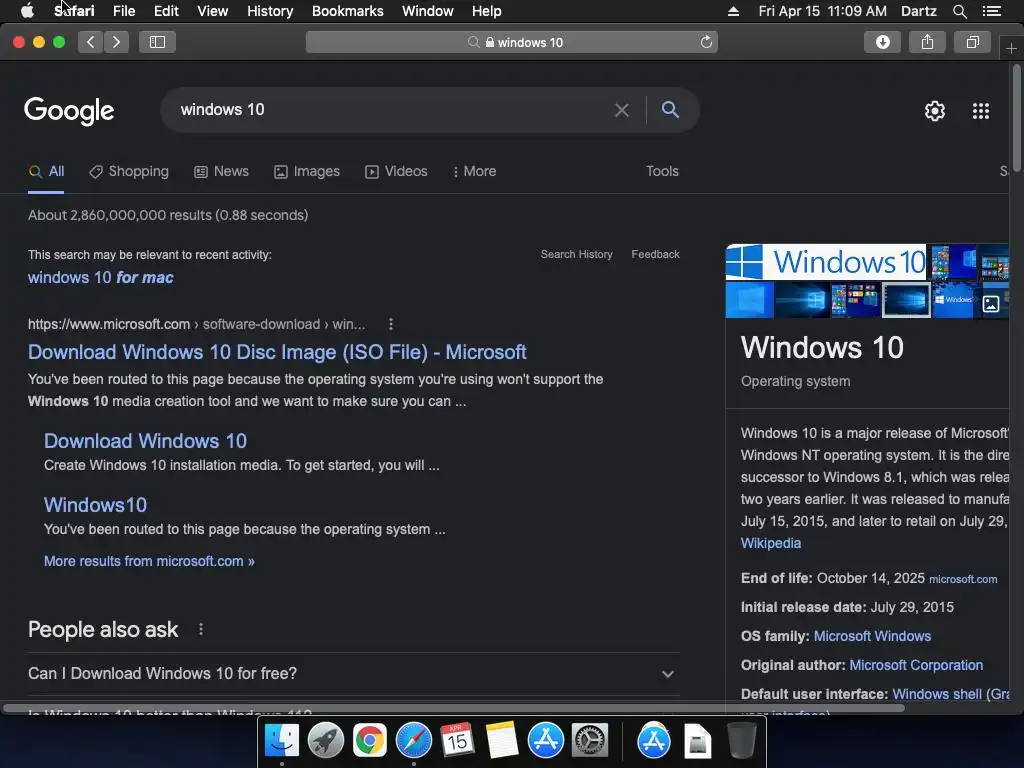Open the "Download Windows 10" sublink
The width and height of the screenshot is (1024, 768).
(145, 441)
